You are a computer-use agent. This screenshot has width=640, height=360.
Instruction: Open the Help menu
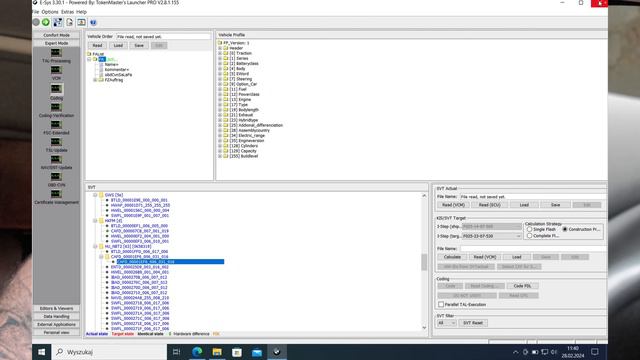pos(82,12)
